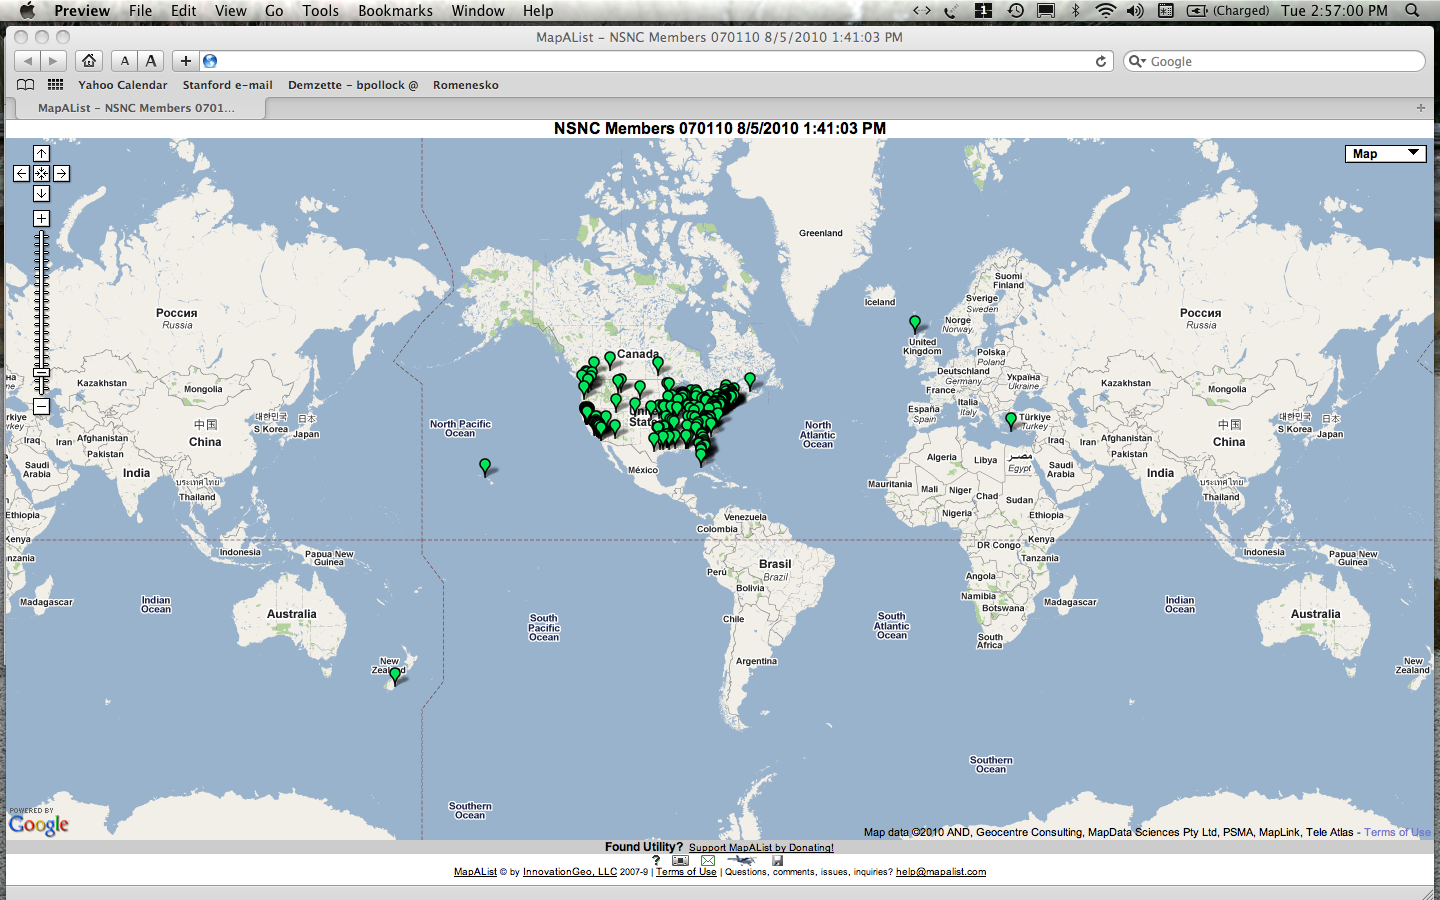This screenshot has width=1440, height=900.
Task: Click the airplane icon in the footer toolbar
Action: pyautogui.click(x=742, y=860)
